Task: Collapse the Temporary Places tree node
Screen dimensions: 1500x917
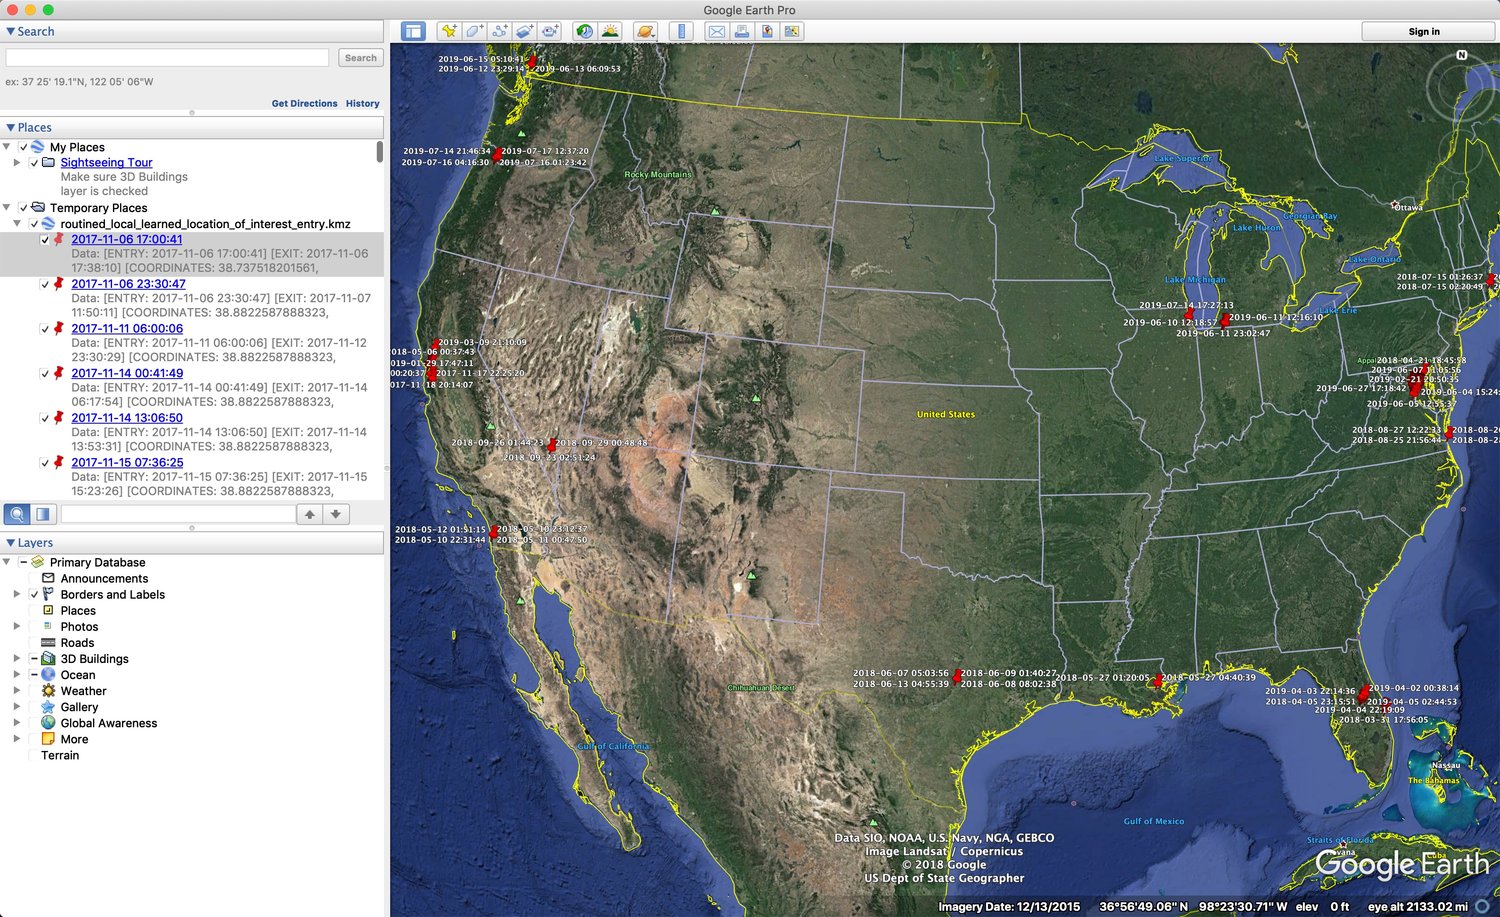Action: pyautogui.click(x=7, y=208)
